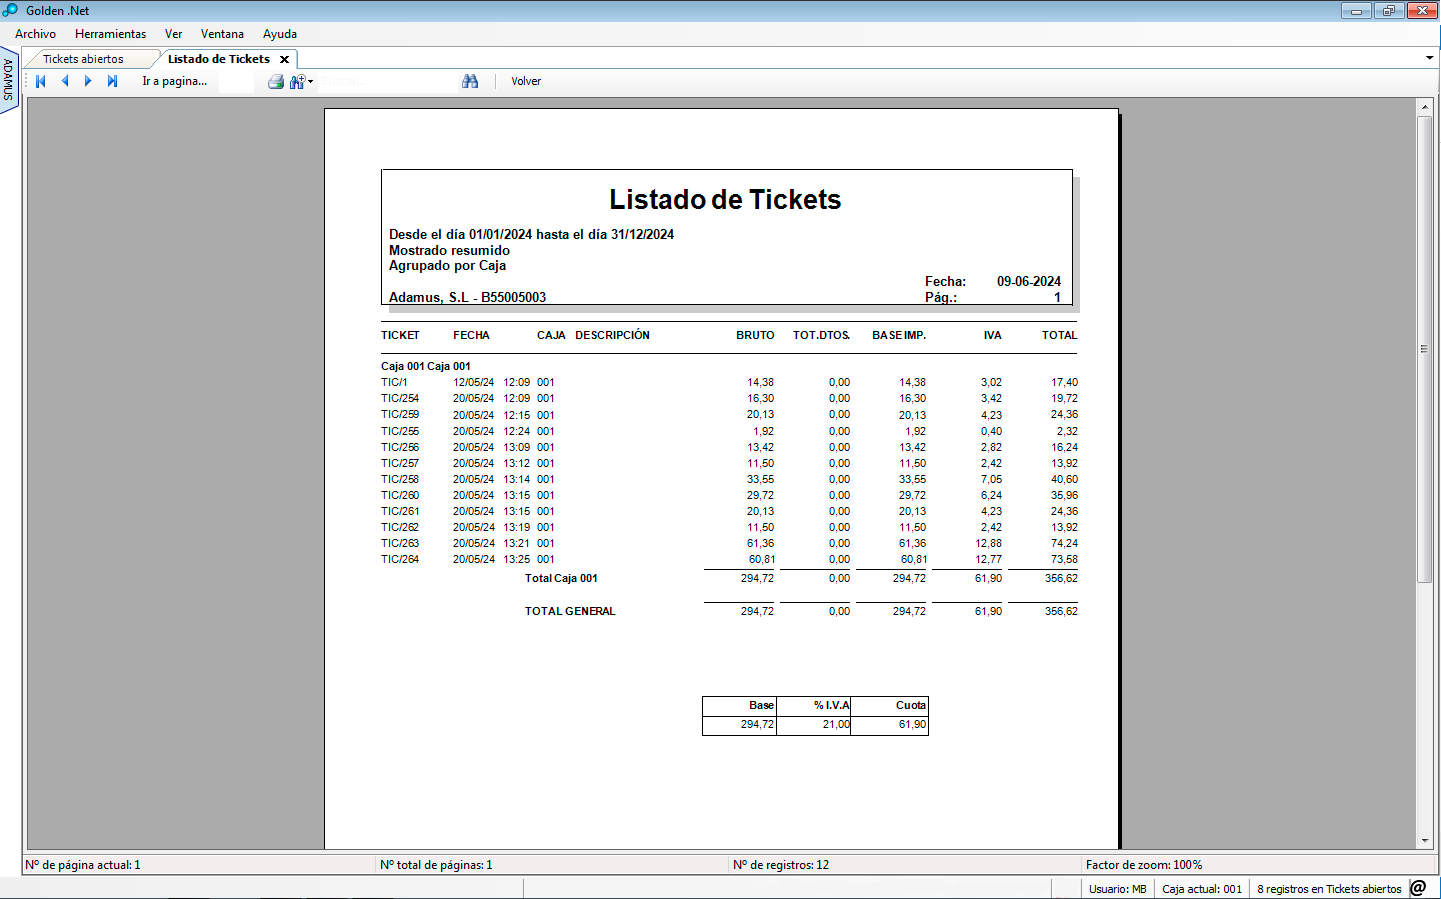Viewport: 1441px width, 899px height.
Task: Expand the ADAMUS side panel
Action: tap(9, 80)
